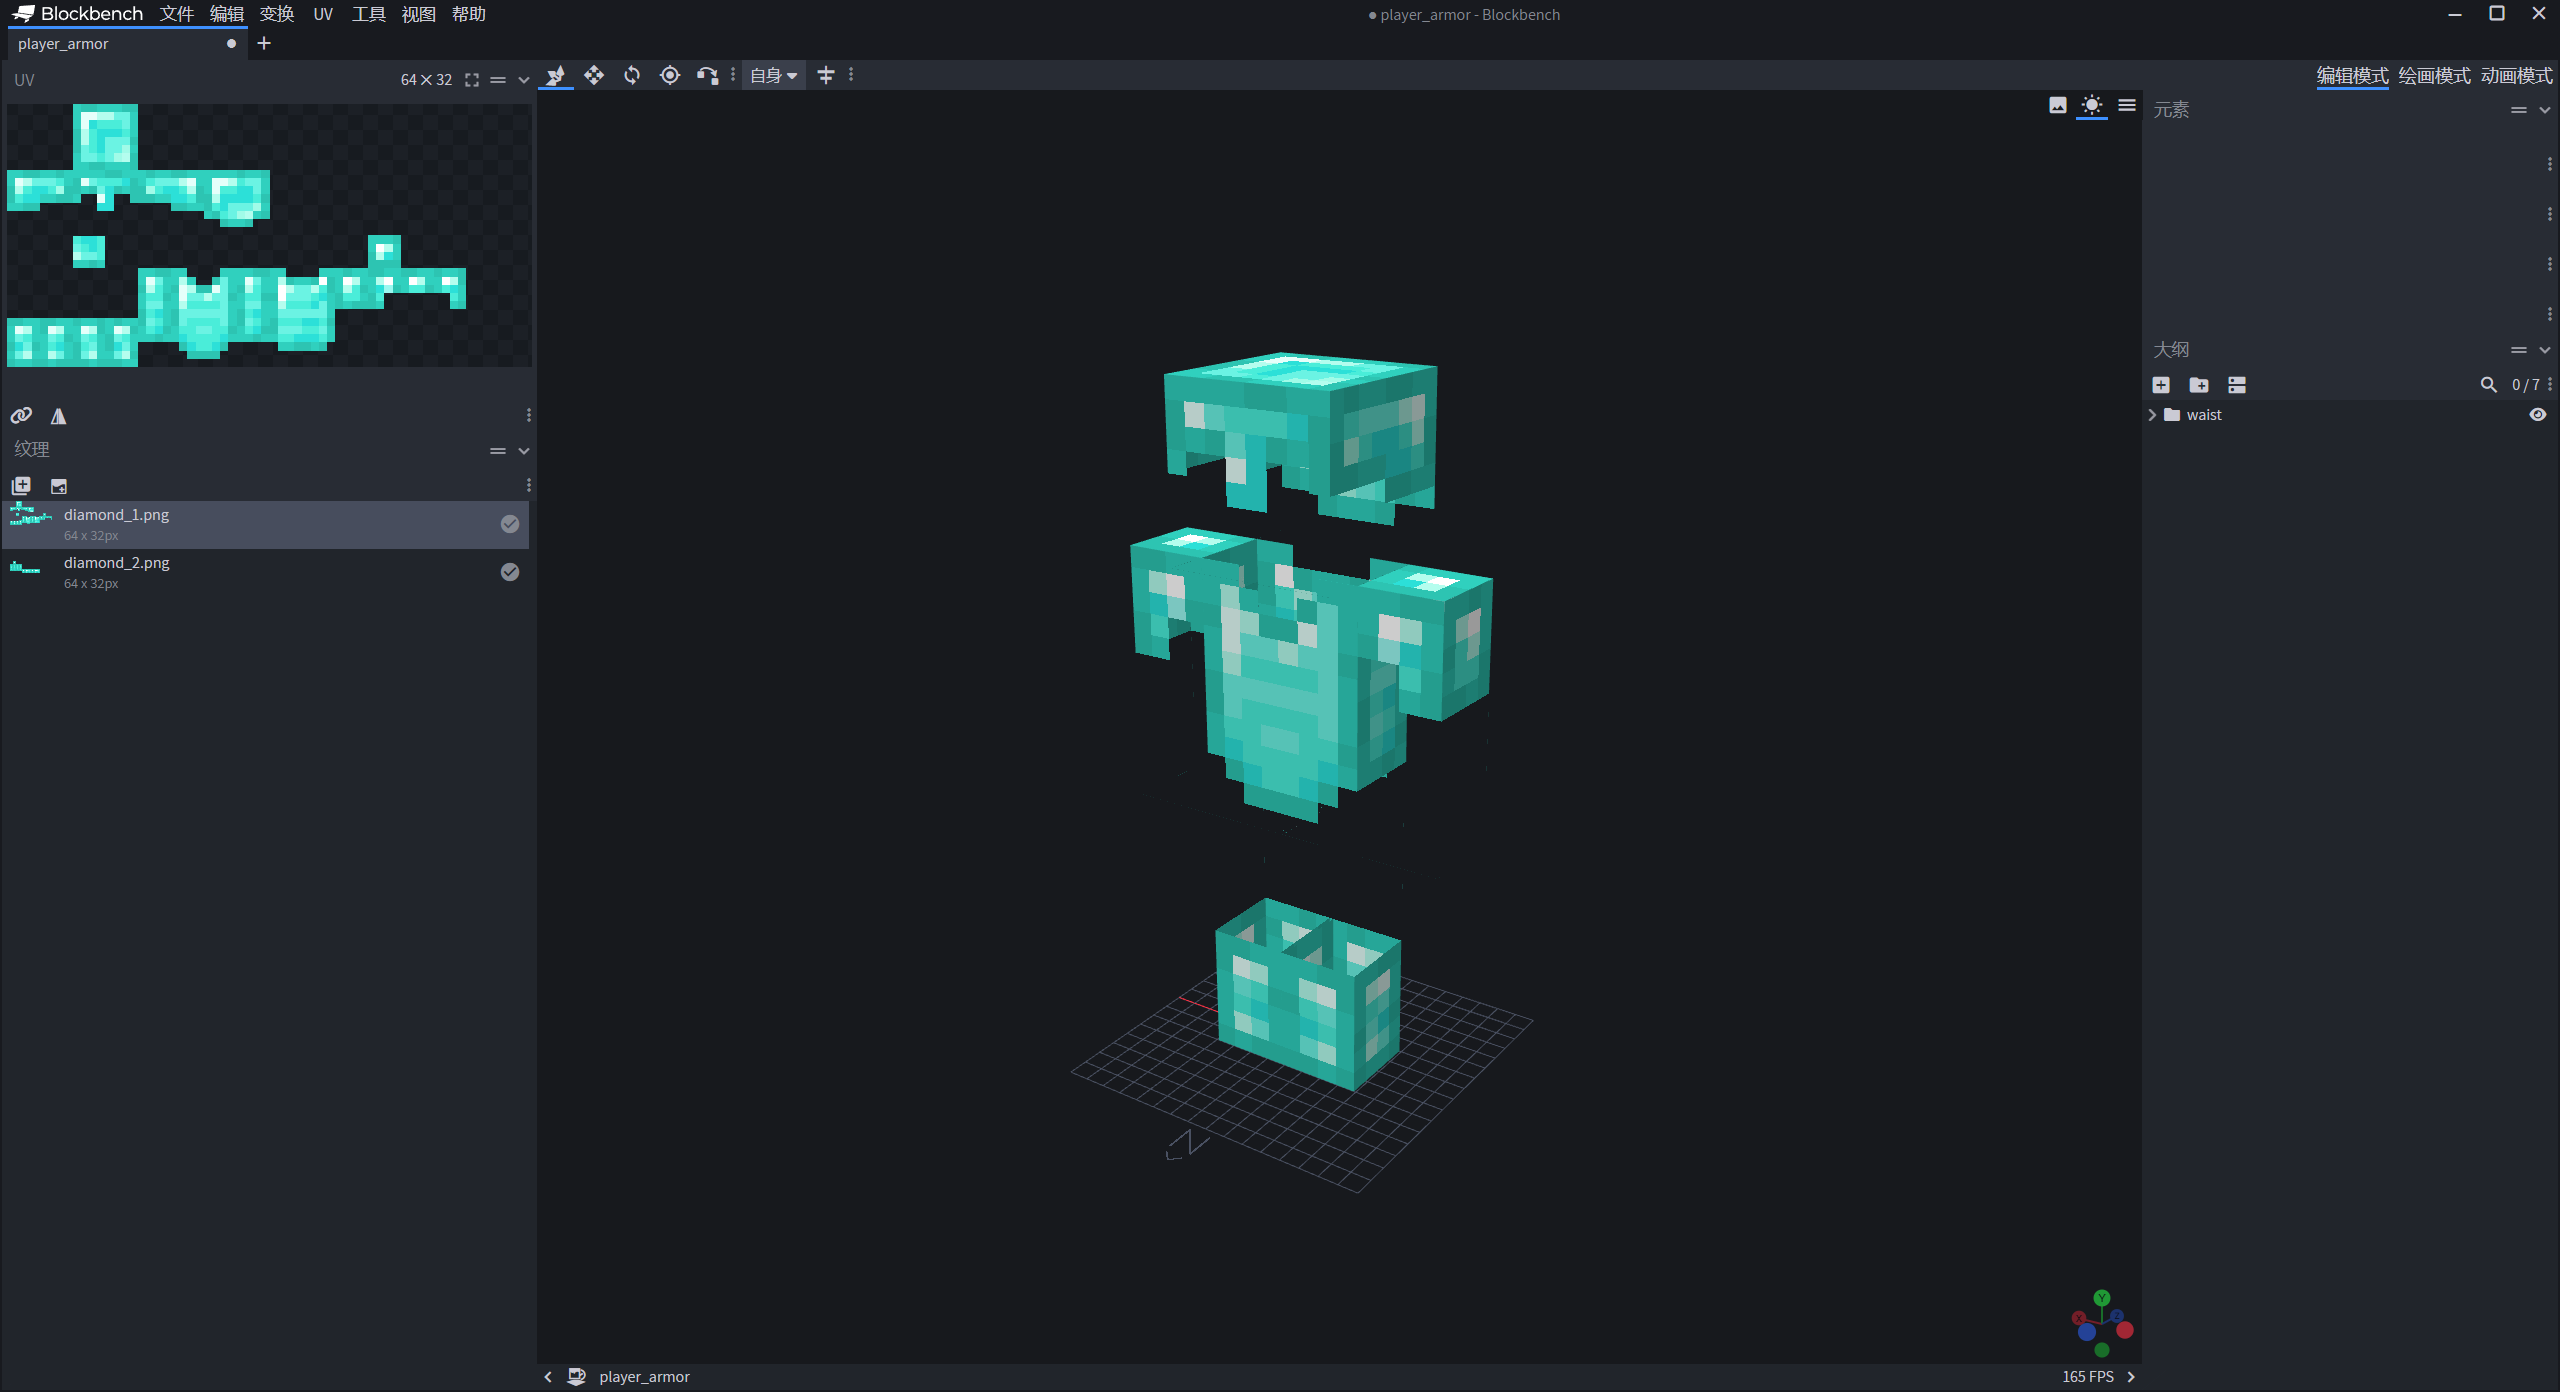Click the UV panel drag handle

(x=498, y=80)
